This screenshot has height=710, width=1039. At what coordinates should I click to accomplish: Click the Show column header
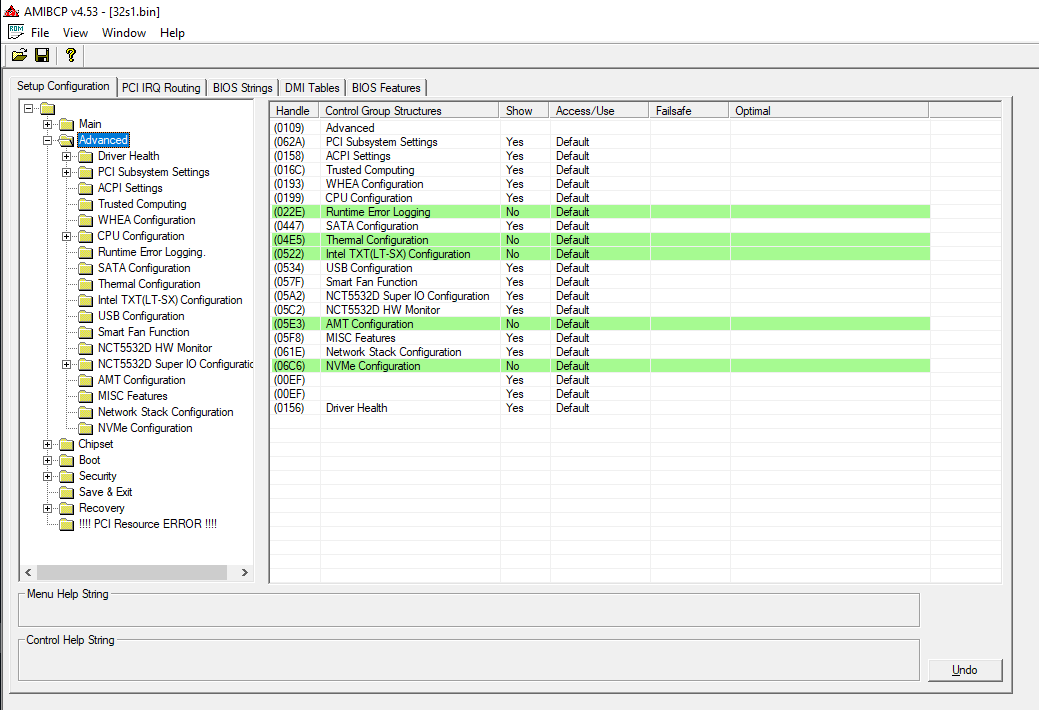[523, 111]
